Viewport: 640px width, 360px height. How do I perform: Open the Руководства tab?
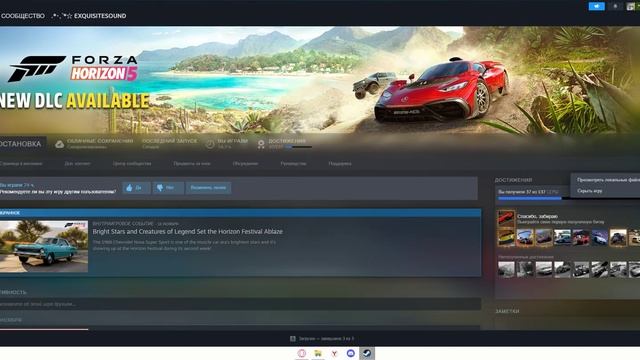(x=293, y=164)
